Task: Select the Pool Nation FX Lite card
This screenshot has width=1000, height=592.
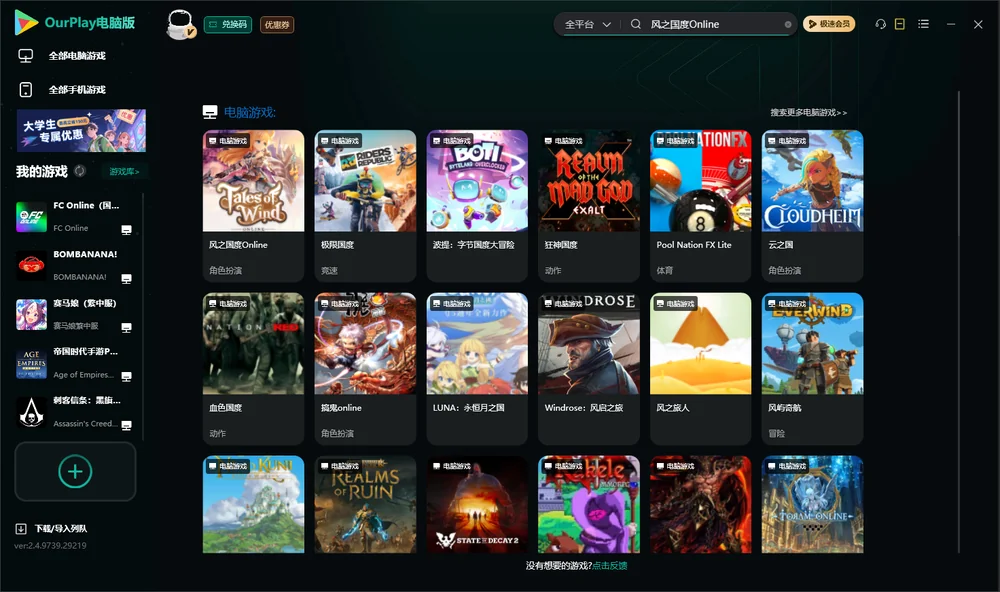Action: point(701,205)
